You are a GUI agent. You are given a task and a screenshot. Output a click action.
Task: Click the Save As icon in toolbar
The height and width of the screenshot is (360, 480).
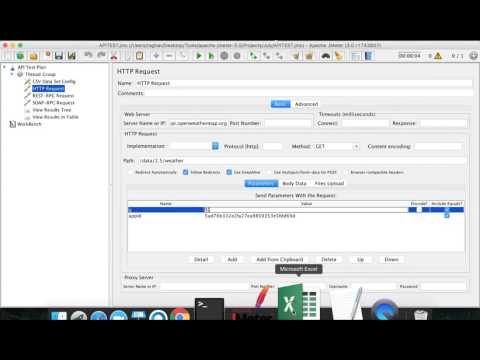[72, 56]
